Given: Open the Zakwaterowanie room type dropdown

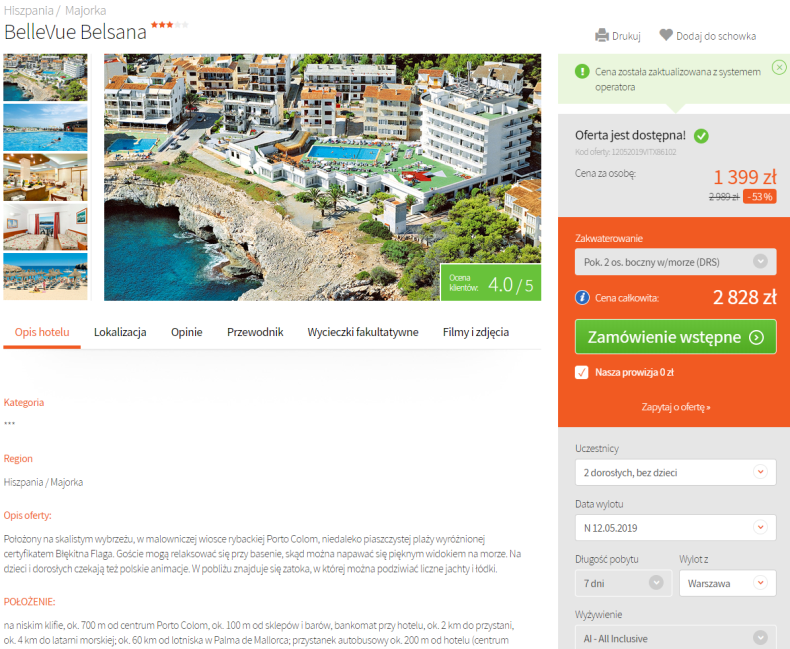Looking at the screenshot, I should (675, 262).
